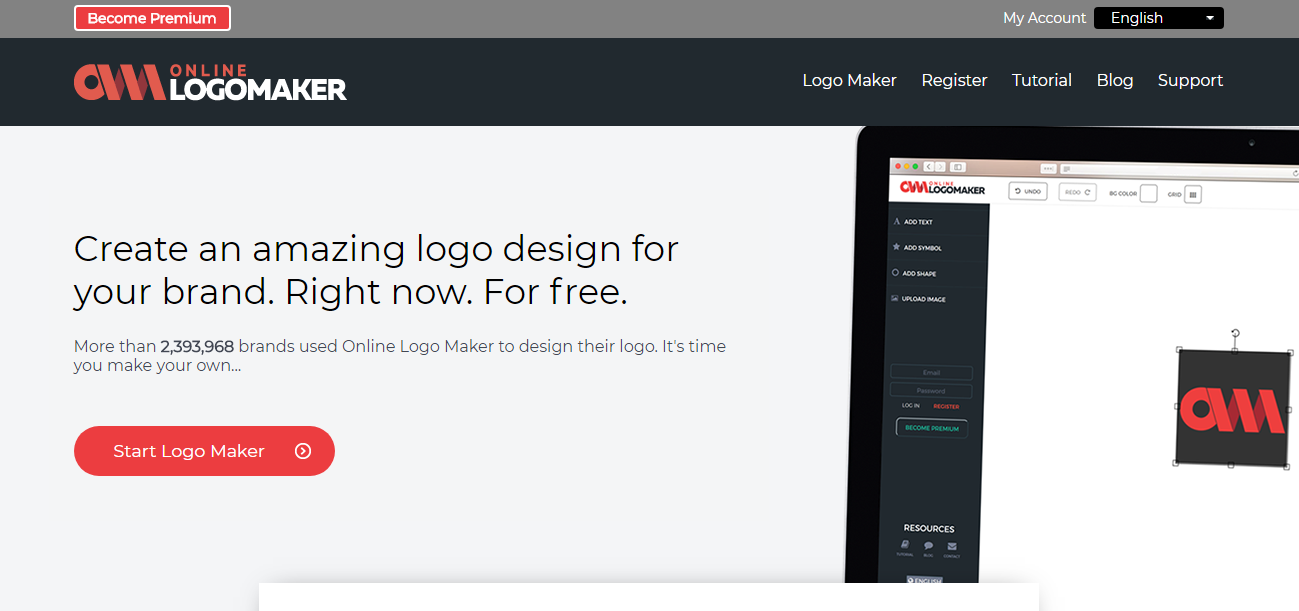This screenshot has height=611, width=1299.
Task: Click the Tutorial resource icon in mockup
Action: coord(905,546)
